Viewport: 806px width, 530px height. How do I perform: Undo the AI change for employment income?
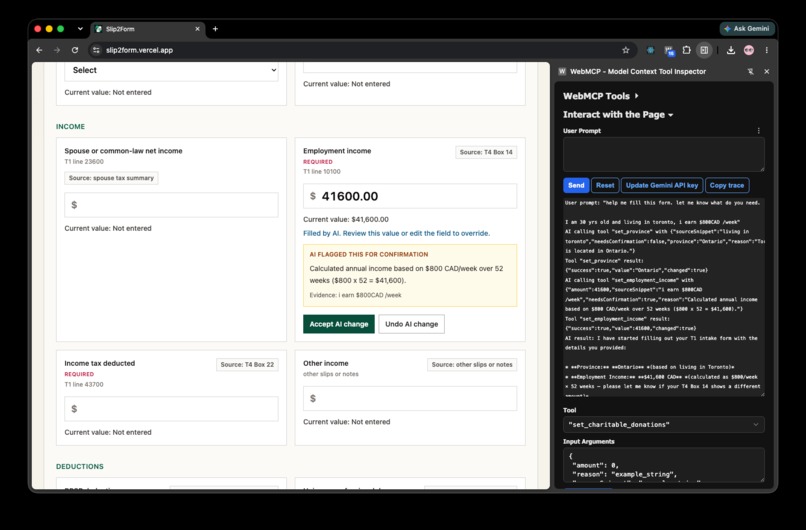pyautogui.click(x=412, y=324)
